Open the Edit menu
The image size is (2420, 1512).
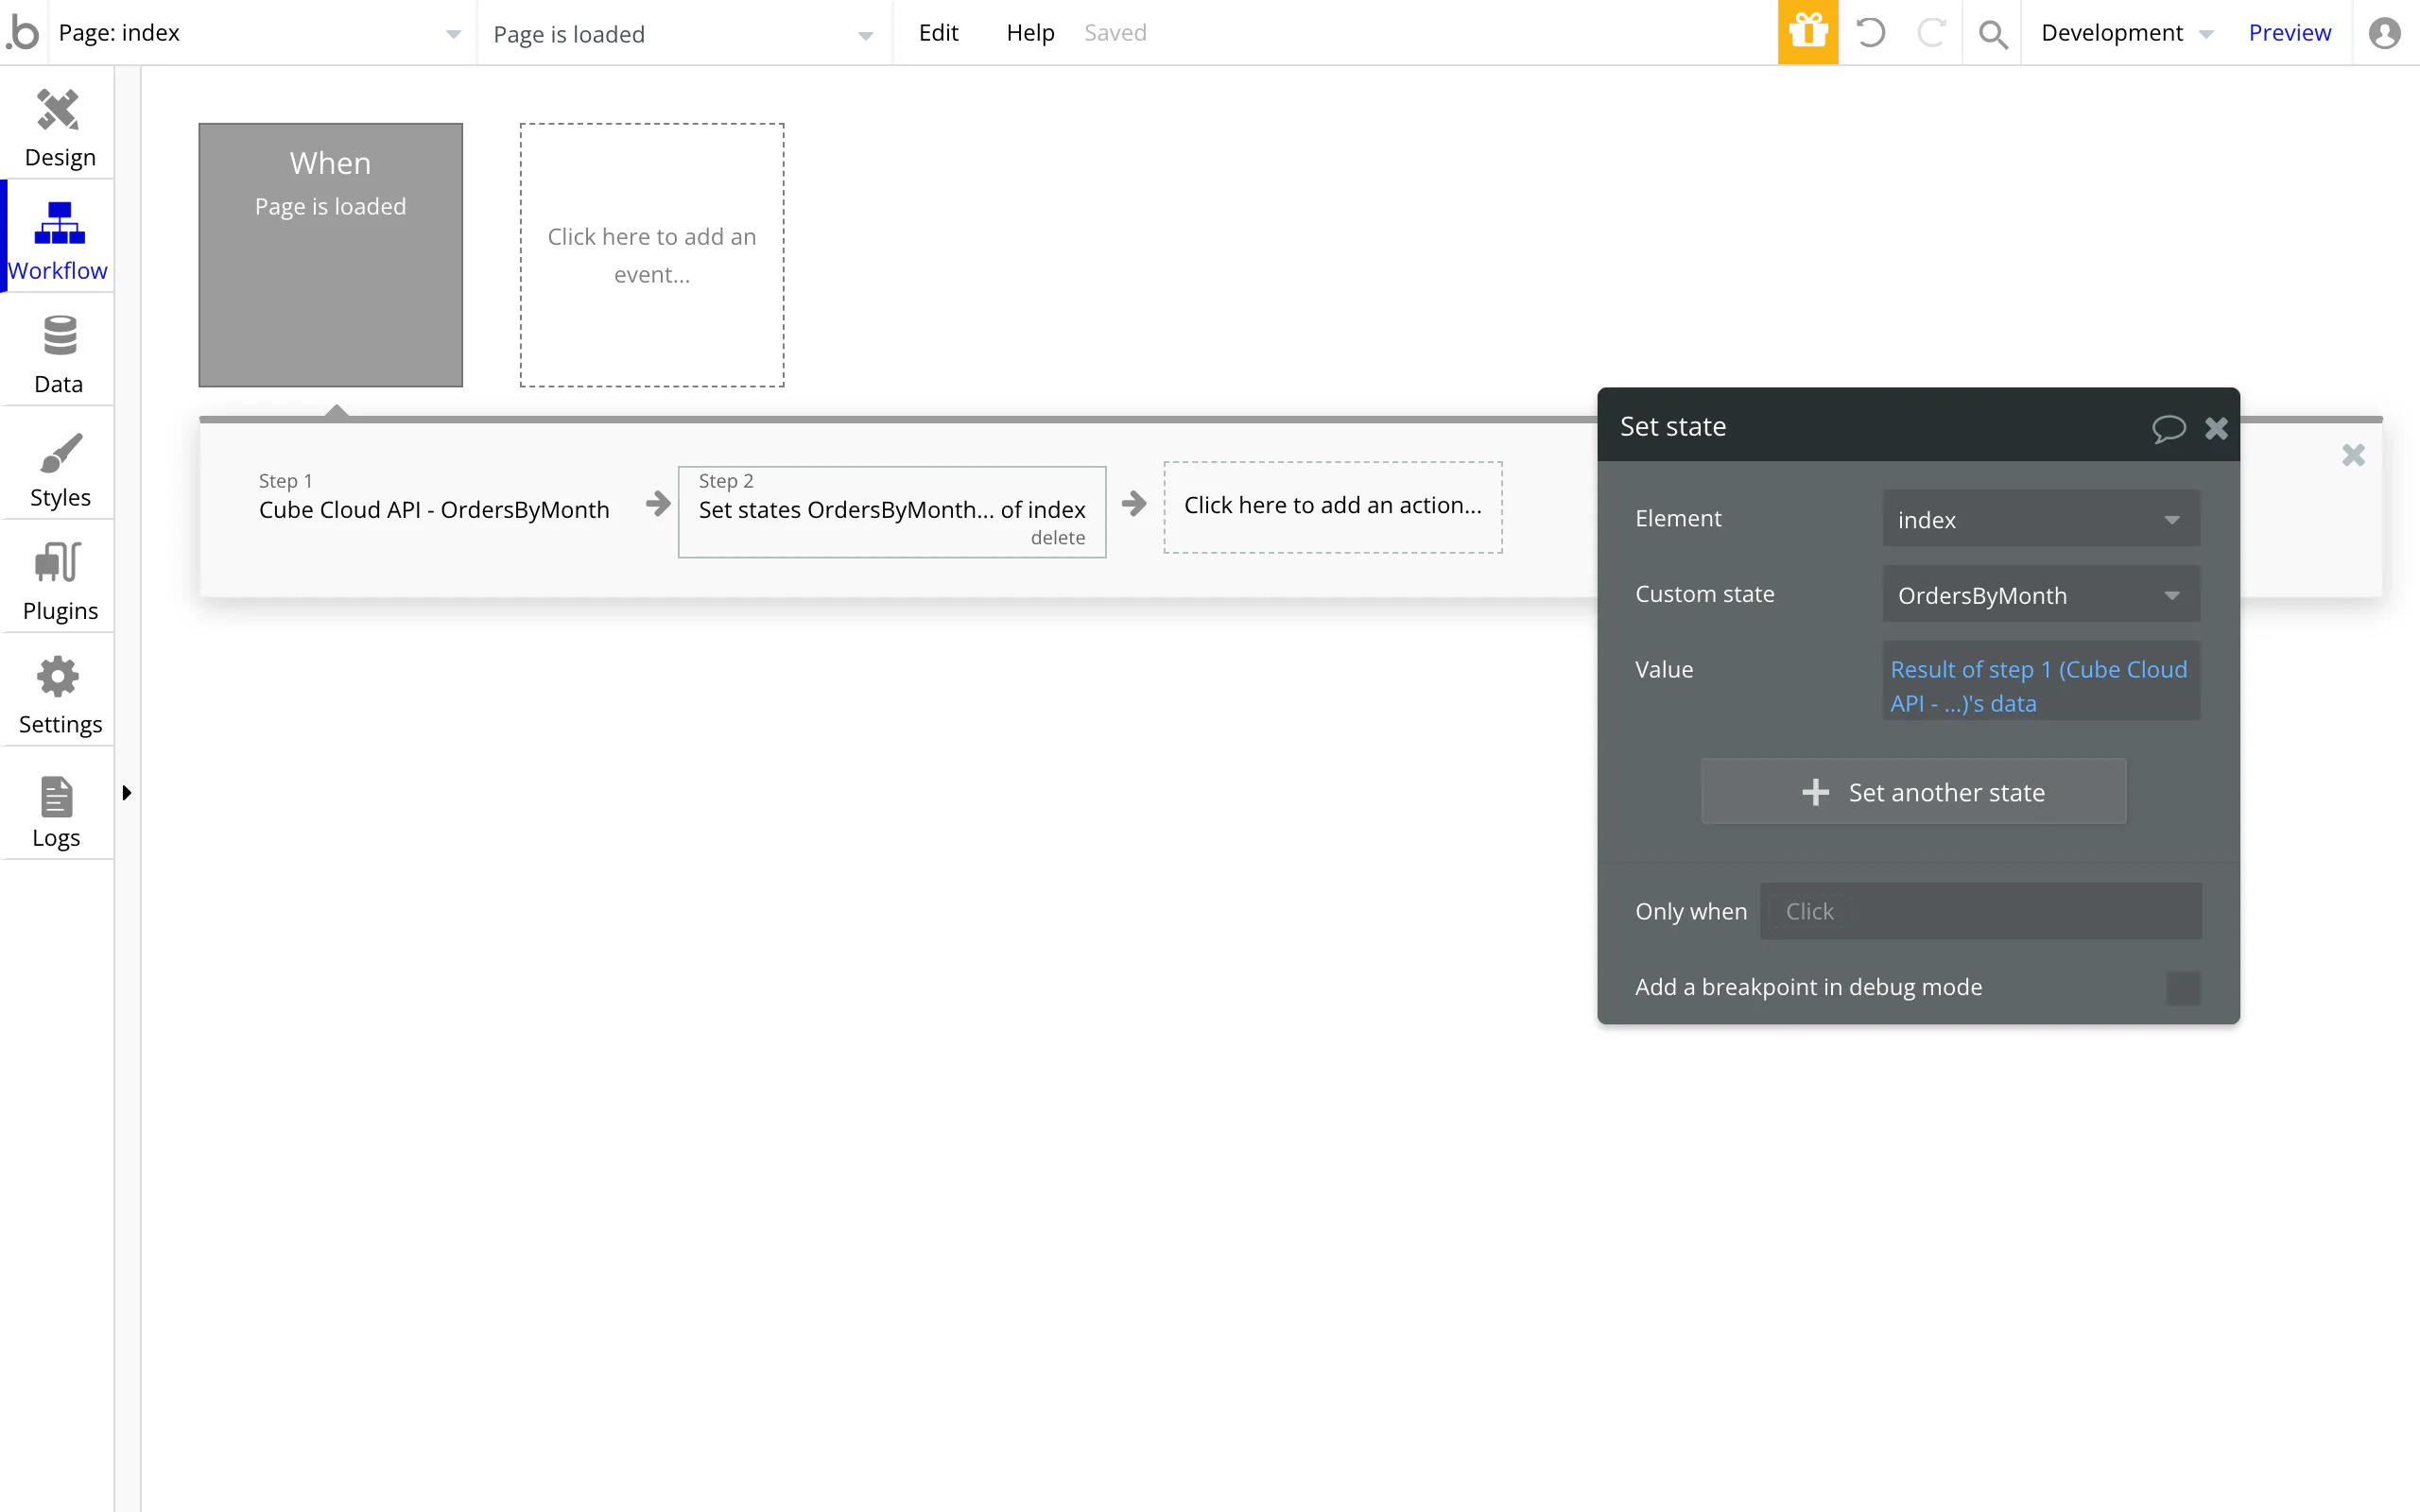point(937,33)
